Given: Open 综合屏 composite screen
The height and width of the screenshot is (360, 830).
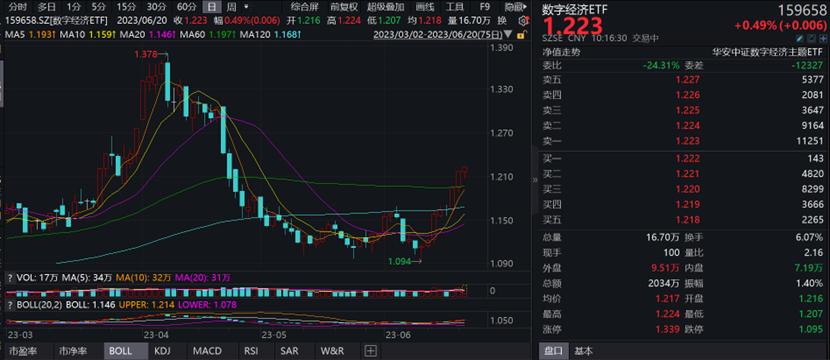Looking at the screenshot, I should [304, 7].
